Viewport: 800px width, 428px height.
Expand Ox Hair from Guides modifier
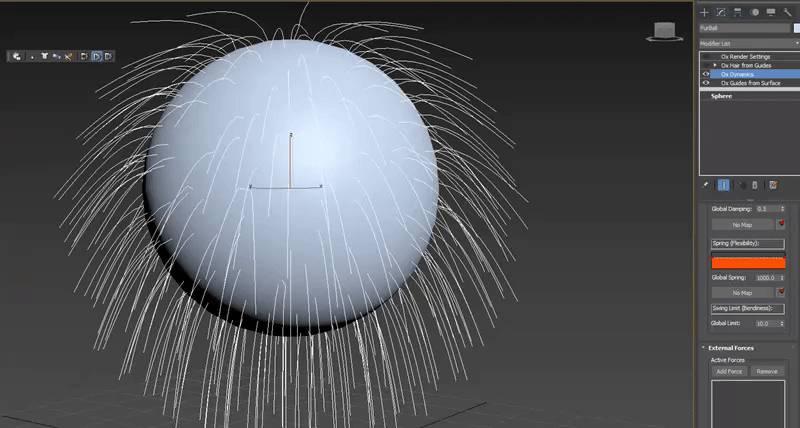point(715,65)
